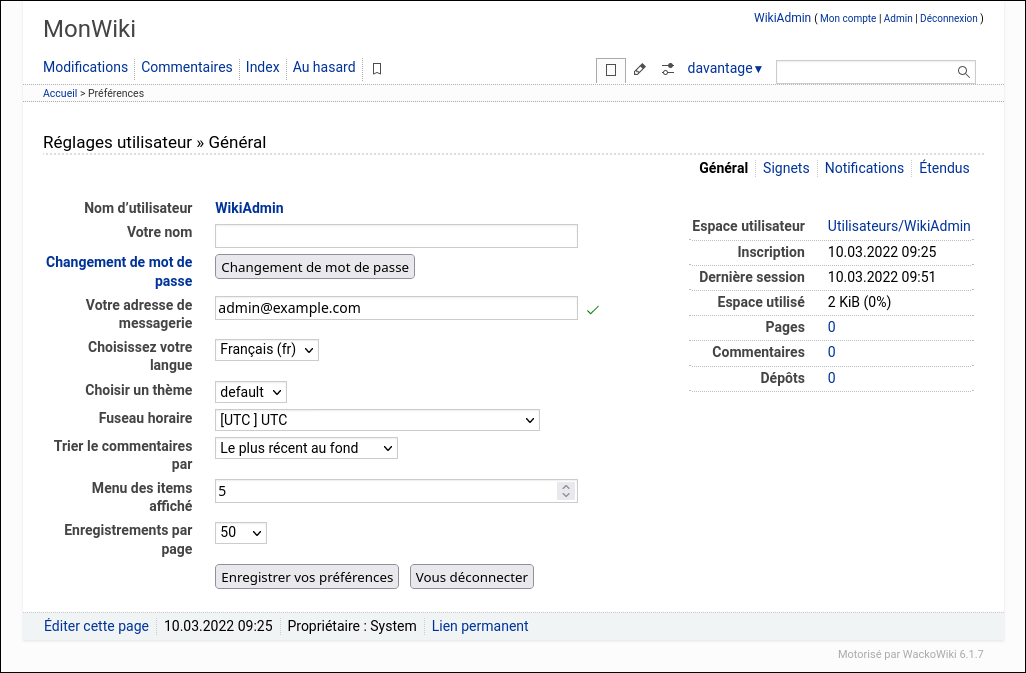Open the records per page dropdown
Viewport: 1026px width, 673px height.
coord(241,533)
